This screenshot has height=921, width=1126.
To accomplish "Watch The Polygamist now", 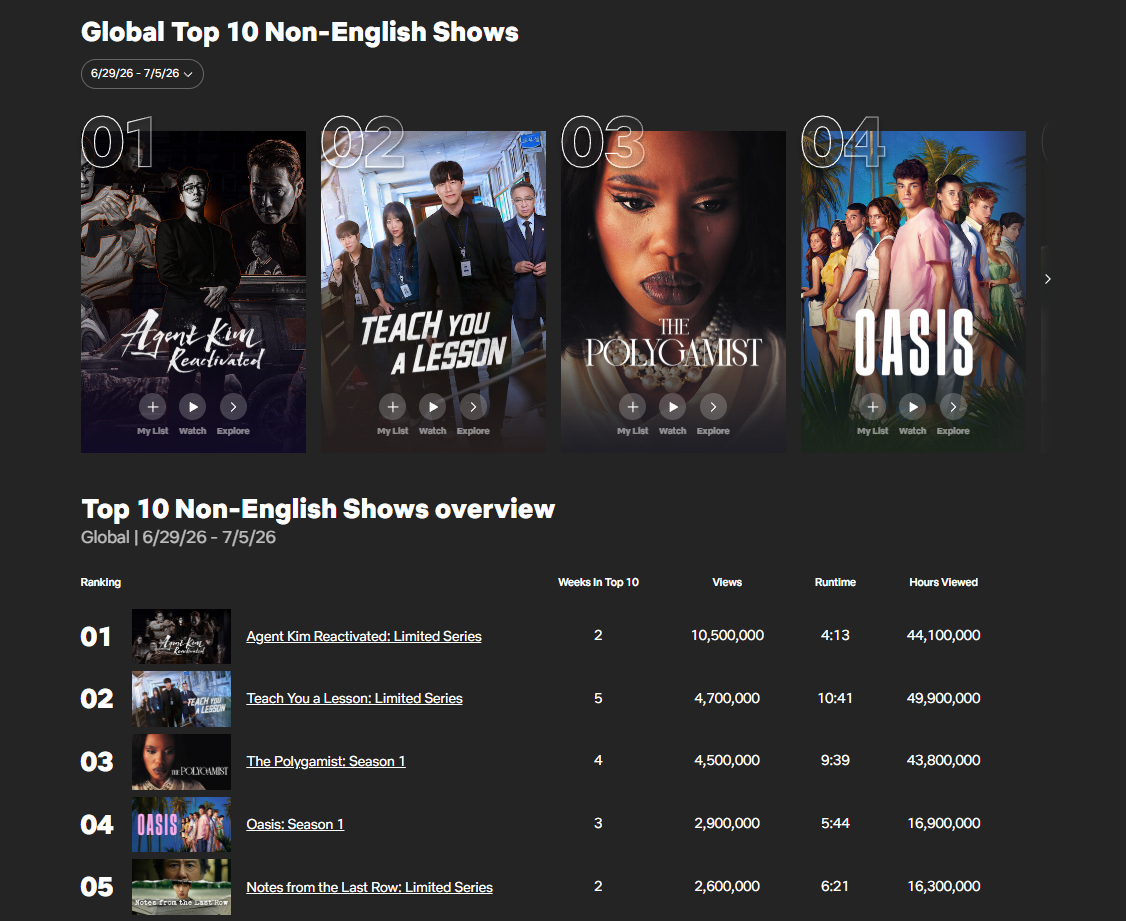I will coord(672,407).
